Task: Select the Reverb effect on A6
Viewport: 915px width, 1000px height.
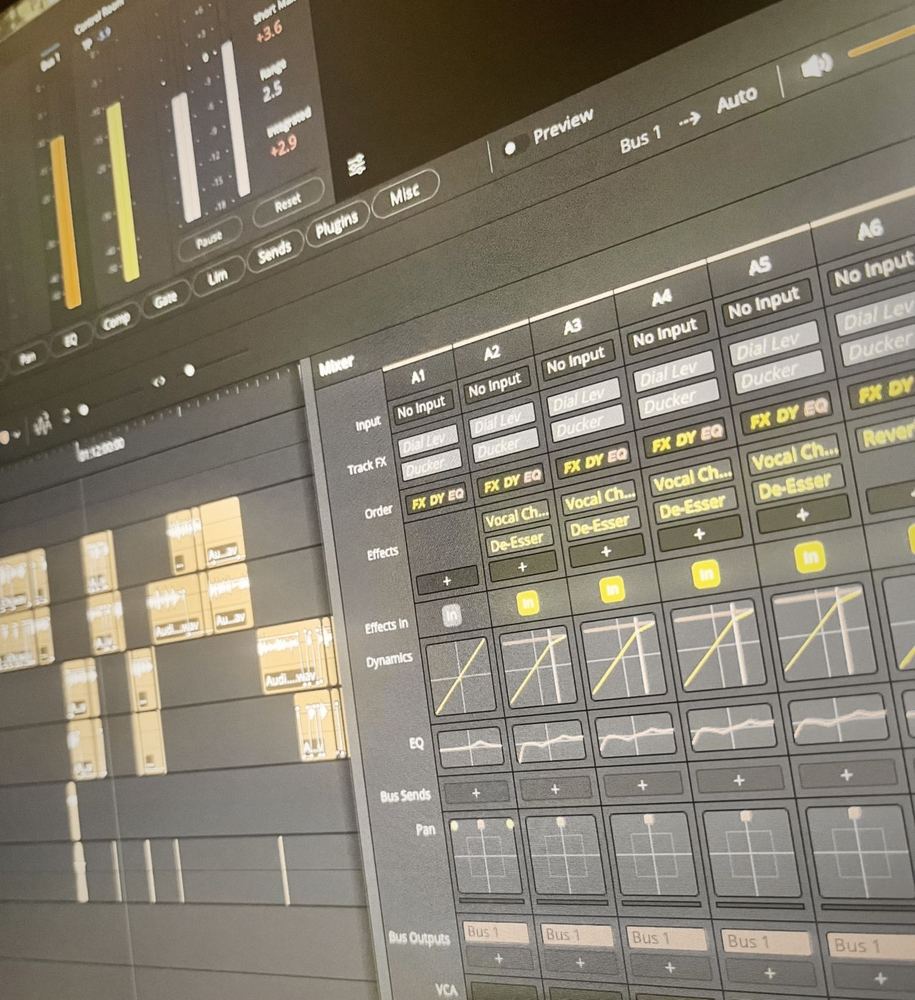Action: pyautogui.click(x=889, y=434)
